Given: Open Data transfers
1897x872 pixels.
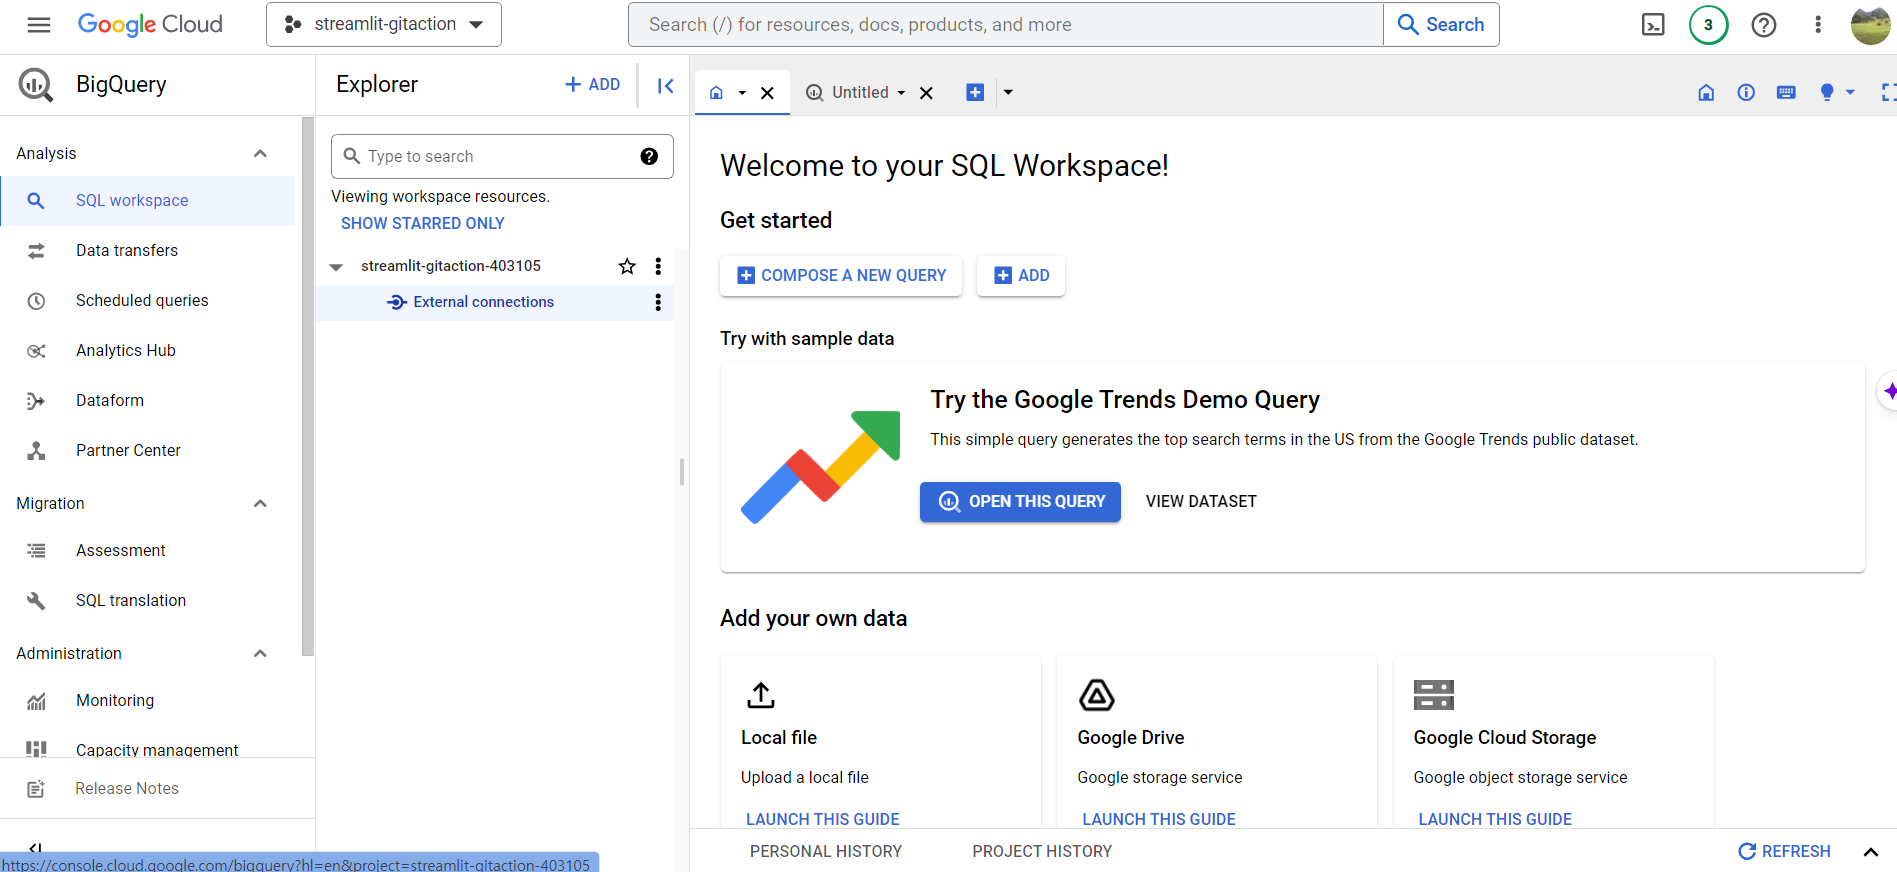Looking at the screenshot, I should click(148, 251).
